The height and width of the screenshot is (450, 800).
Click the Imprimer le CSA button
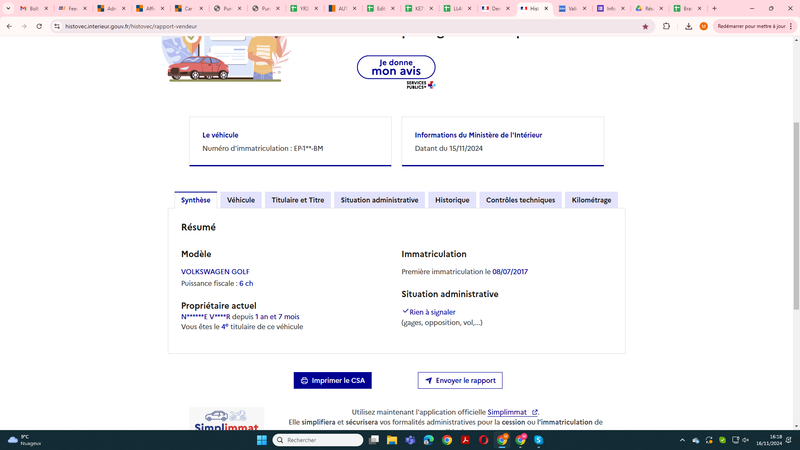(333, 380)
